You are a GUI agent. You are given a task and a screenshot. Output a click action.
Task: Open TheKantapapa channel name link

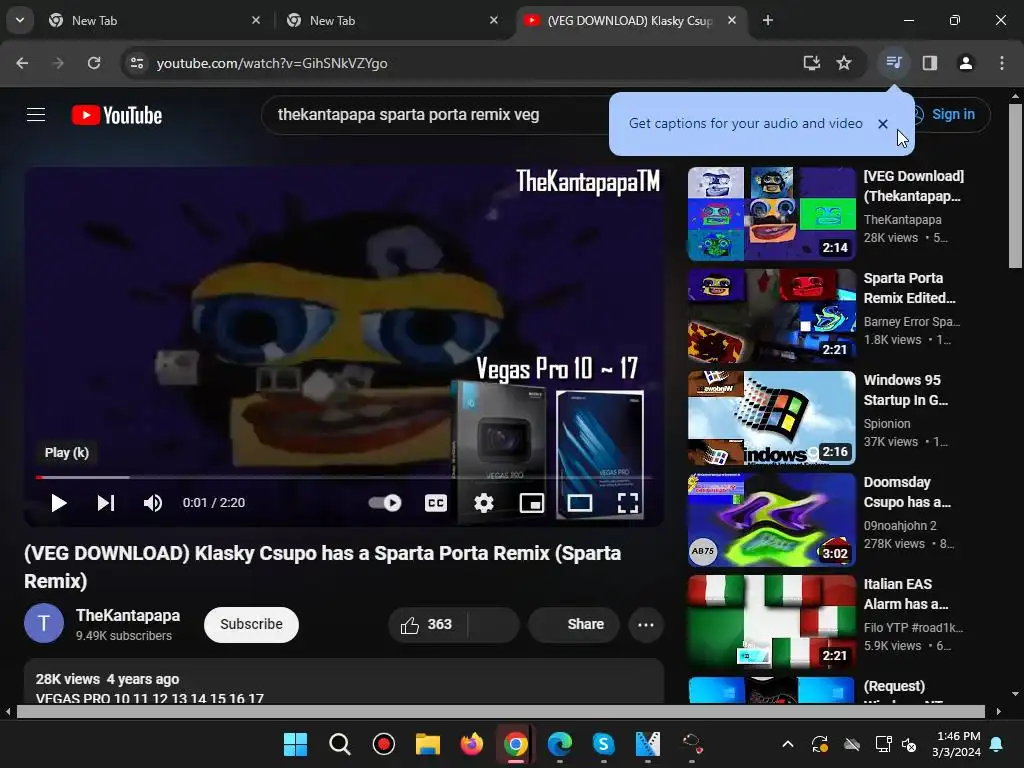click(128, 616)
